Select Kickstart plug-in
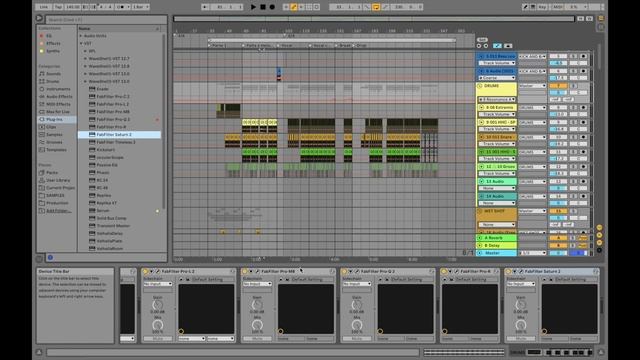The height and width of the screenshot is (360, 640). [106, 150]
